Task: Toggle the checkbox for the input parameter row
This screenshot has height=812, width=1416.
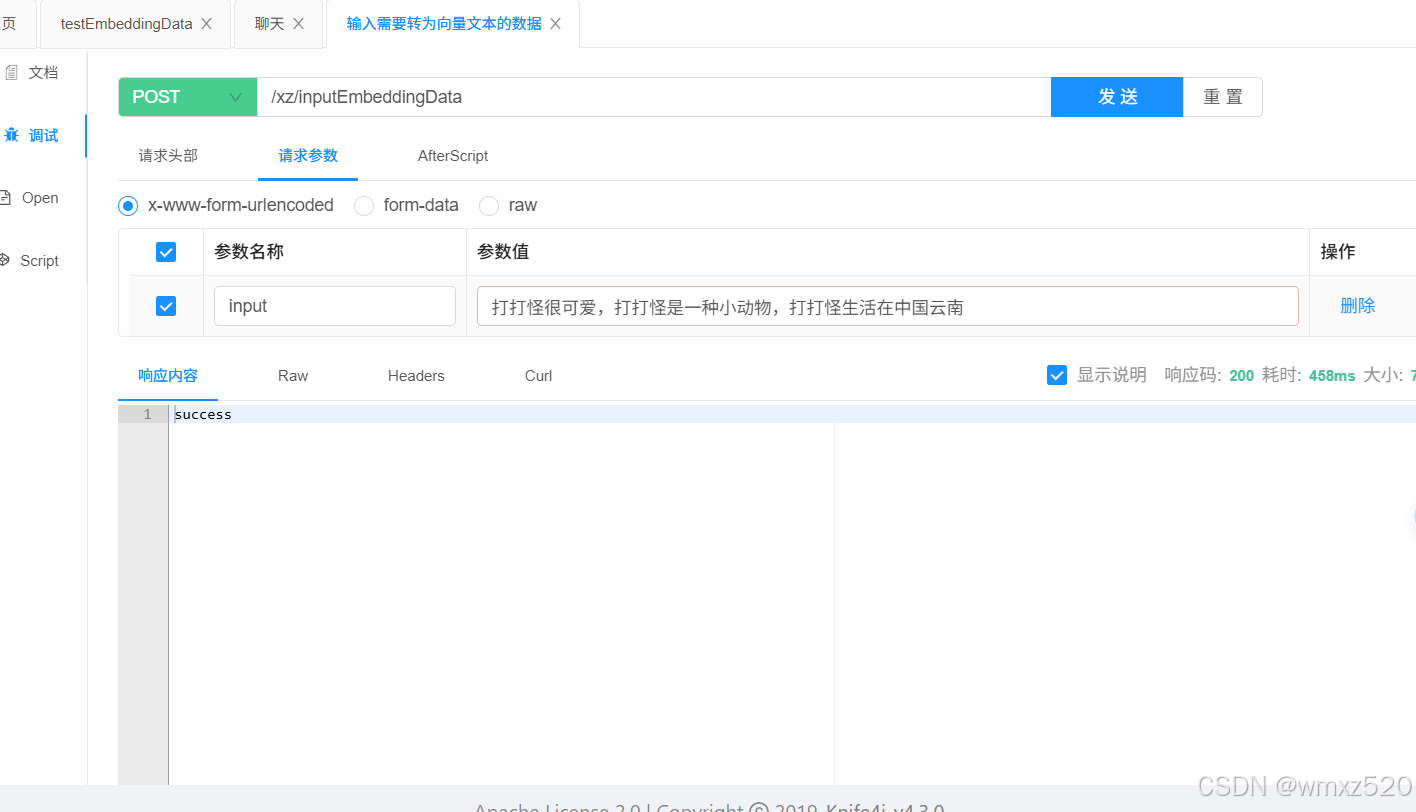Action: click(x=166, y=306)
